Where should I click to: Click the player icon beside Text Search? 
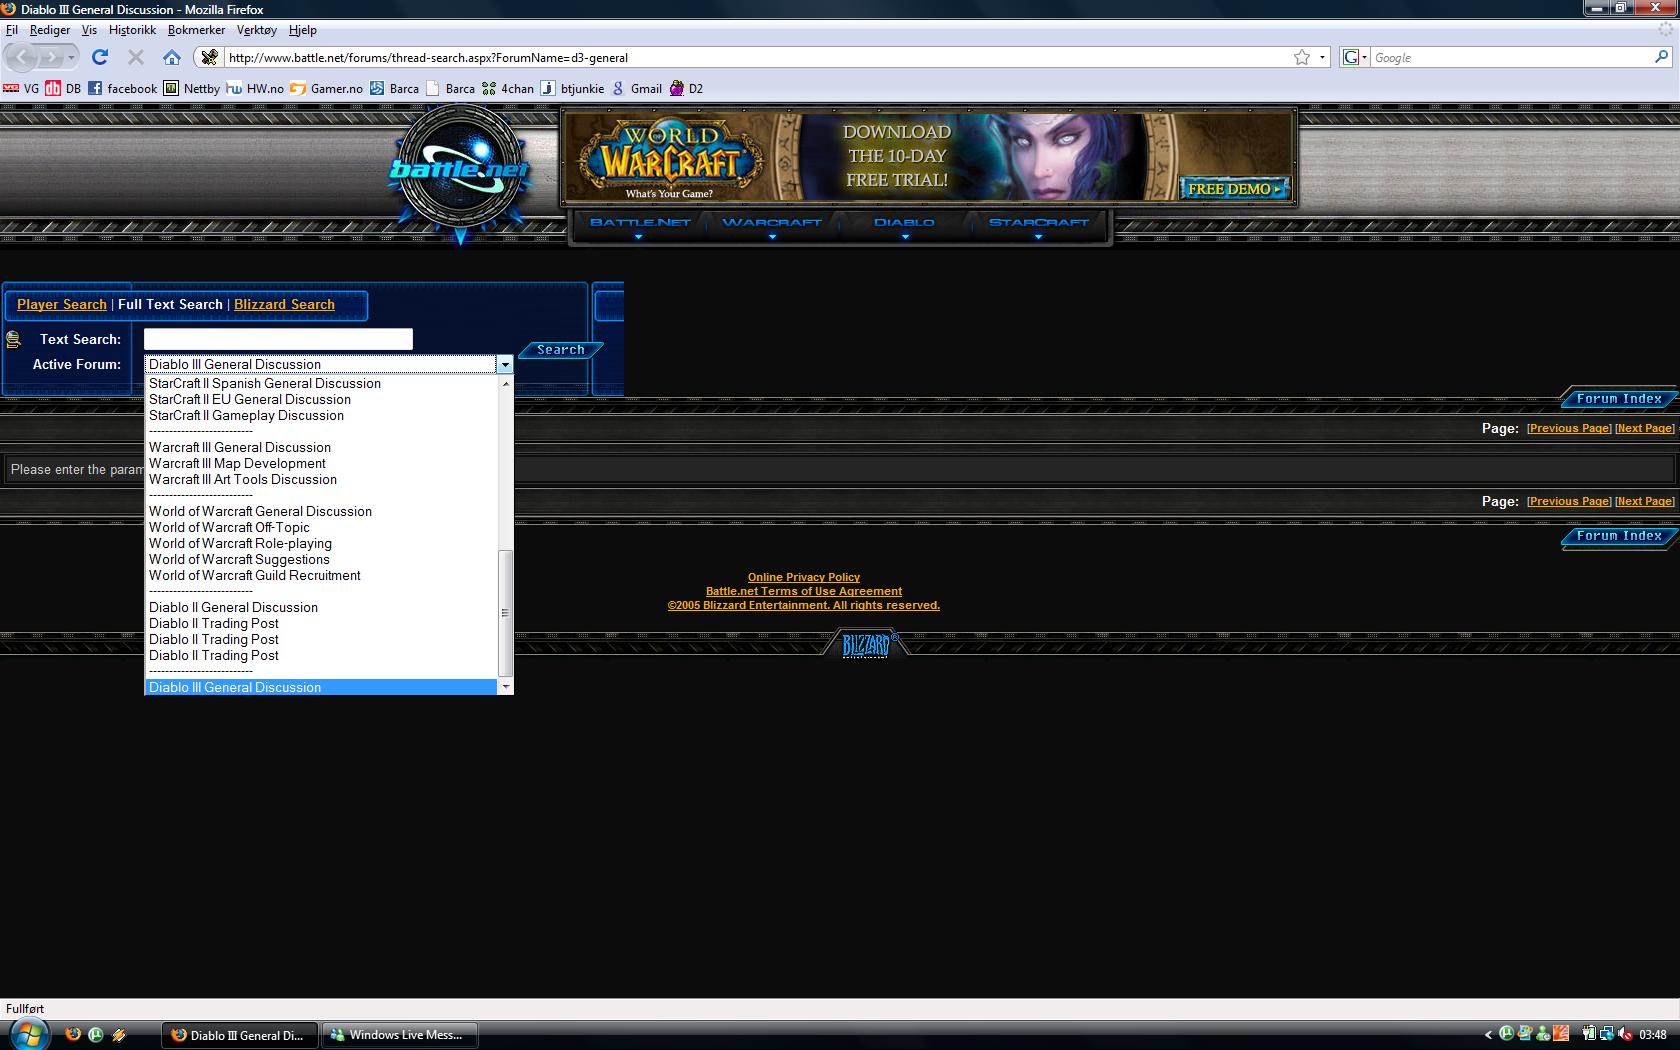13,340
